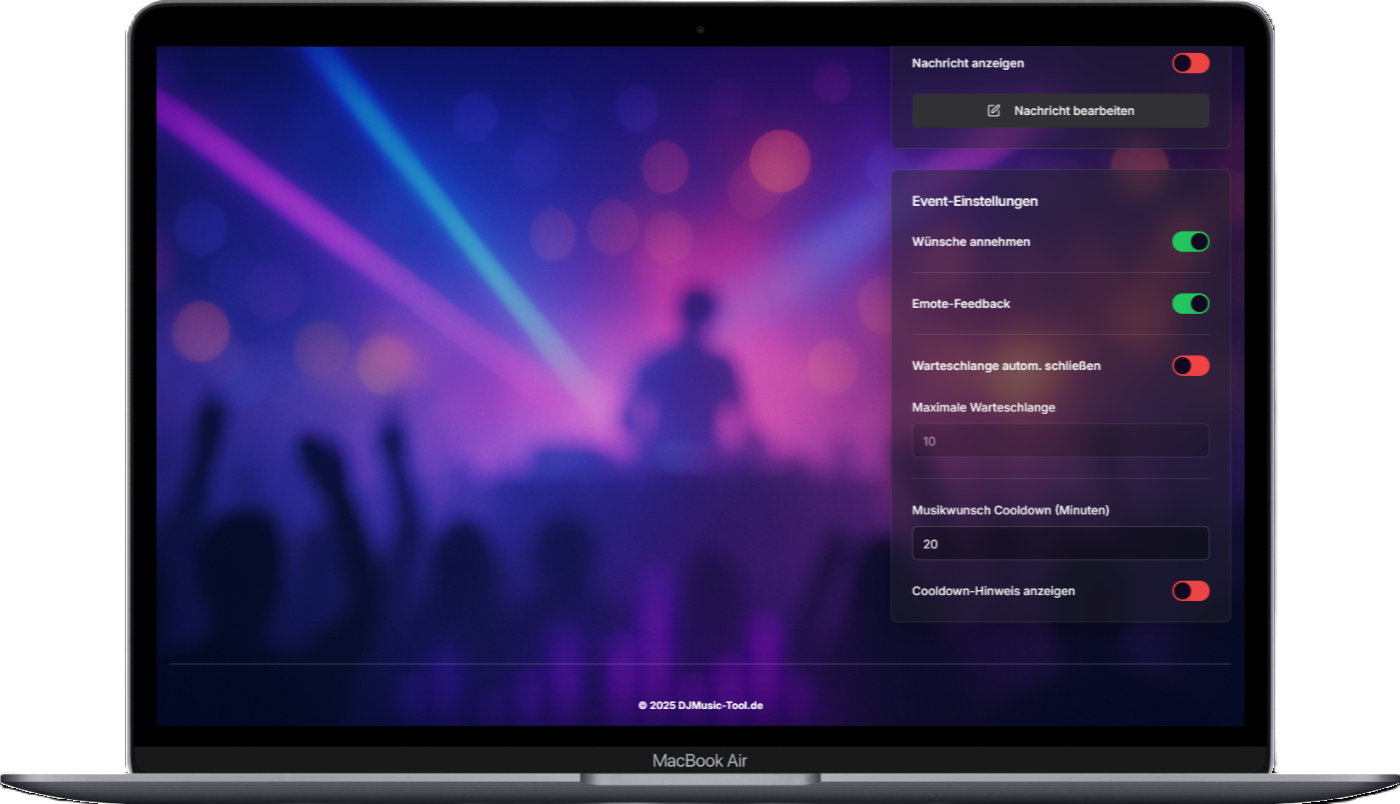1400x804 pixels.
Task: Open the Nachricht bearbeiten editor
Action: pos(1060,111)
